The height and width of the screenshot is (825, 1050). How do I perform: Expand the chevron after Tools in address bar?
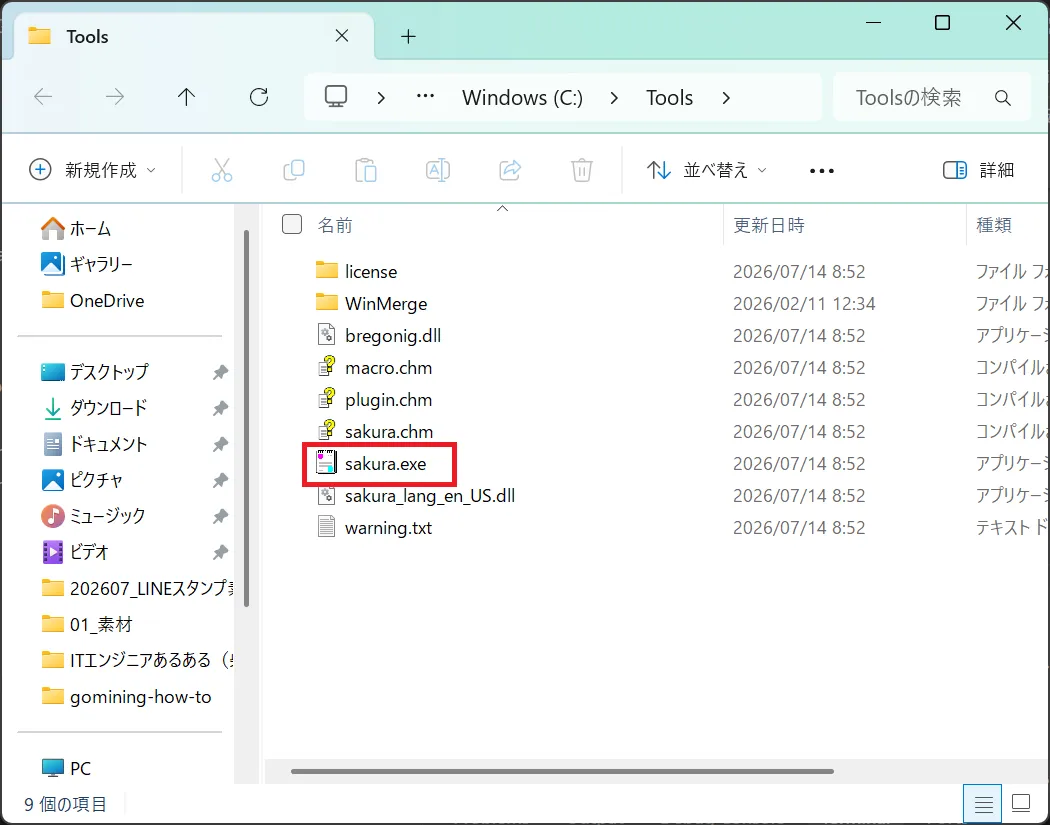click(726, 98)
